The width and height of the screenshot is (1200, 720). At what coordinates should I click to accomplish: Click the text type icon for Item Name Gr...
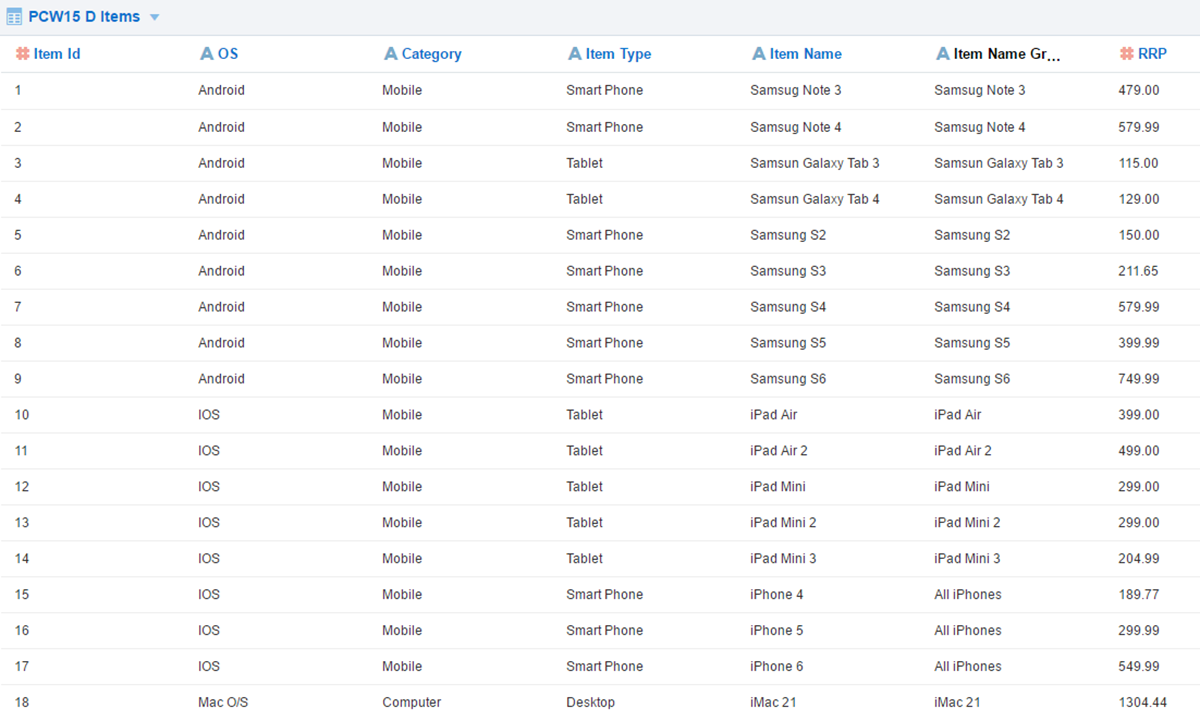(943, 54)
